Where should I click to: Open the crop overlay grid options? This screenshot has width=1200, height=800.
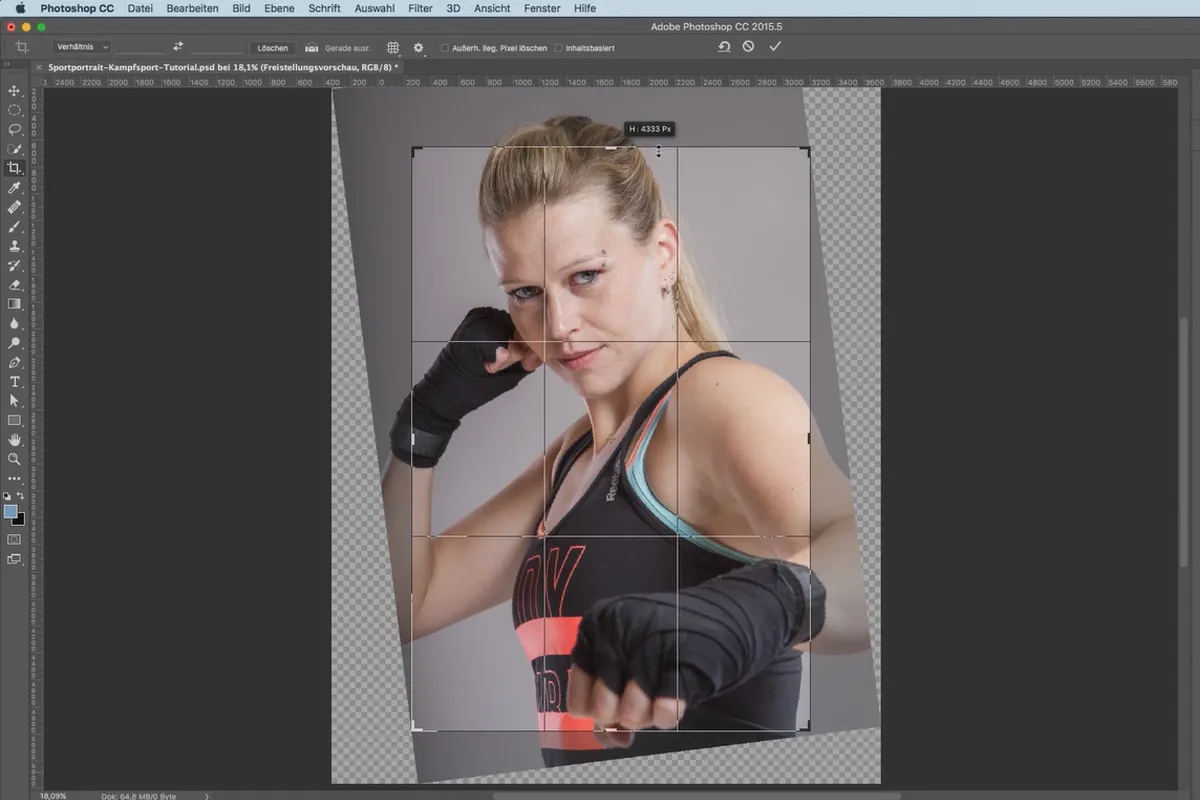pyautogui.click(x=393, y=47)
